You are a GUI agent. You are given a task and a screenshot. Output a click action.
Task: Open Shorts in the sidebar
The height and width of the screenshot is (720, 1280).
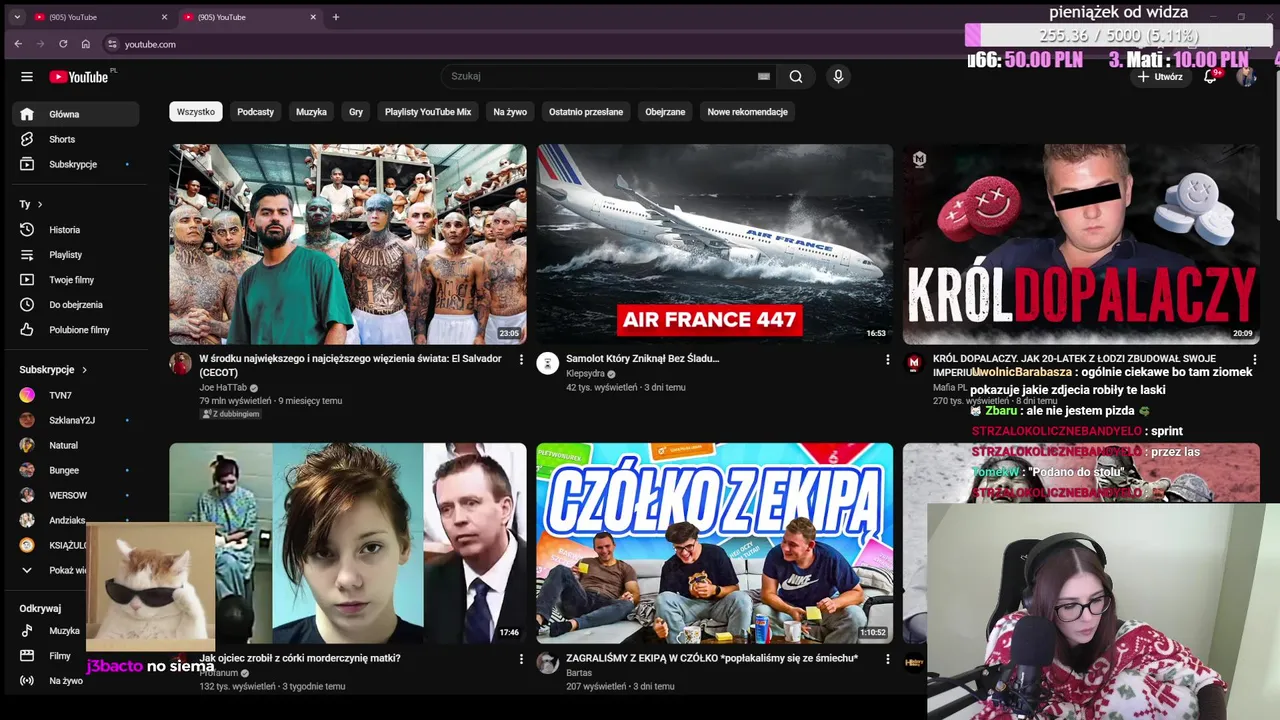point(76,139)
